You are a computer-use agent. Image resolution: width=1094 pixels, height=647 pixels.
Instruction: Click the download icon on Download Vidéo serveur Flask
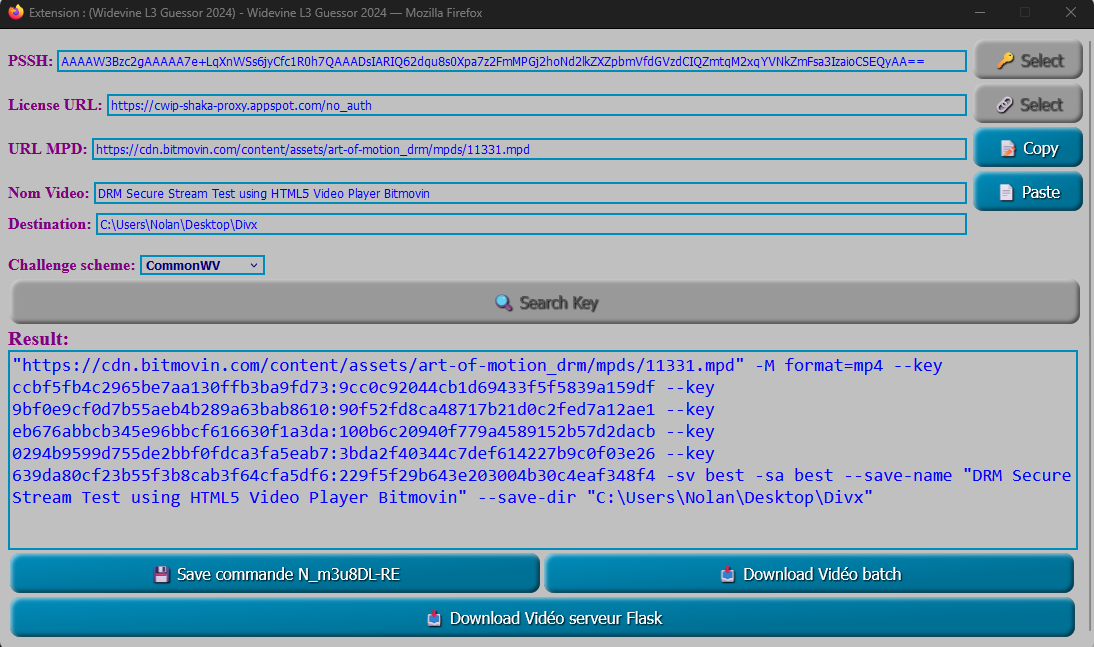pyautogui.click(x=434, y=618)
